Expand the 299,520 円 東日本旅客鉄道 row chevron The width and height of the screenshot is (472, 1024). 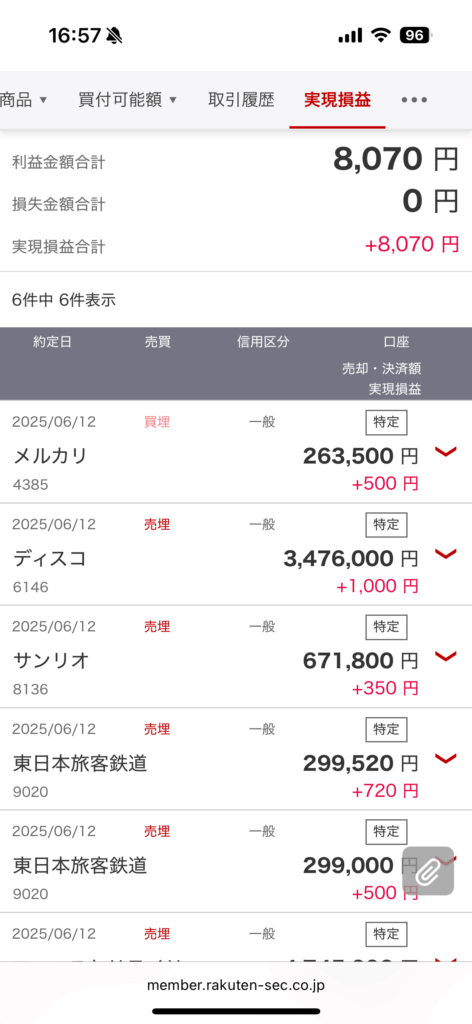tap(446, 759)
